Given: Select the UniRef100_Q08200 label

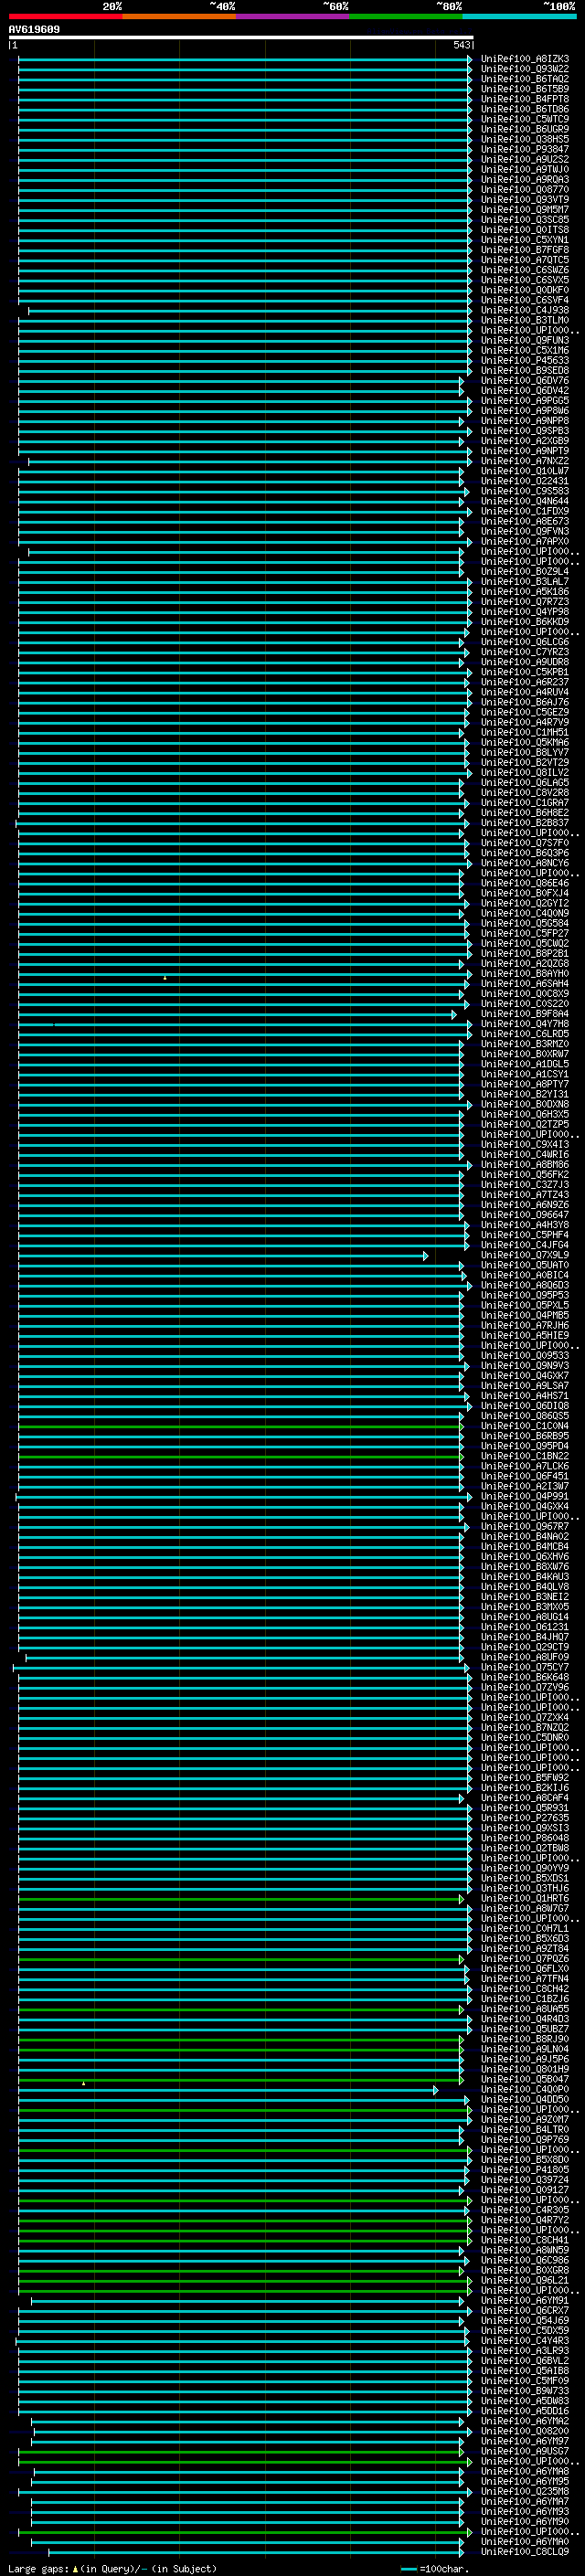Looking at the screenshot, I should click(525, 2431).
